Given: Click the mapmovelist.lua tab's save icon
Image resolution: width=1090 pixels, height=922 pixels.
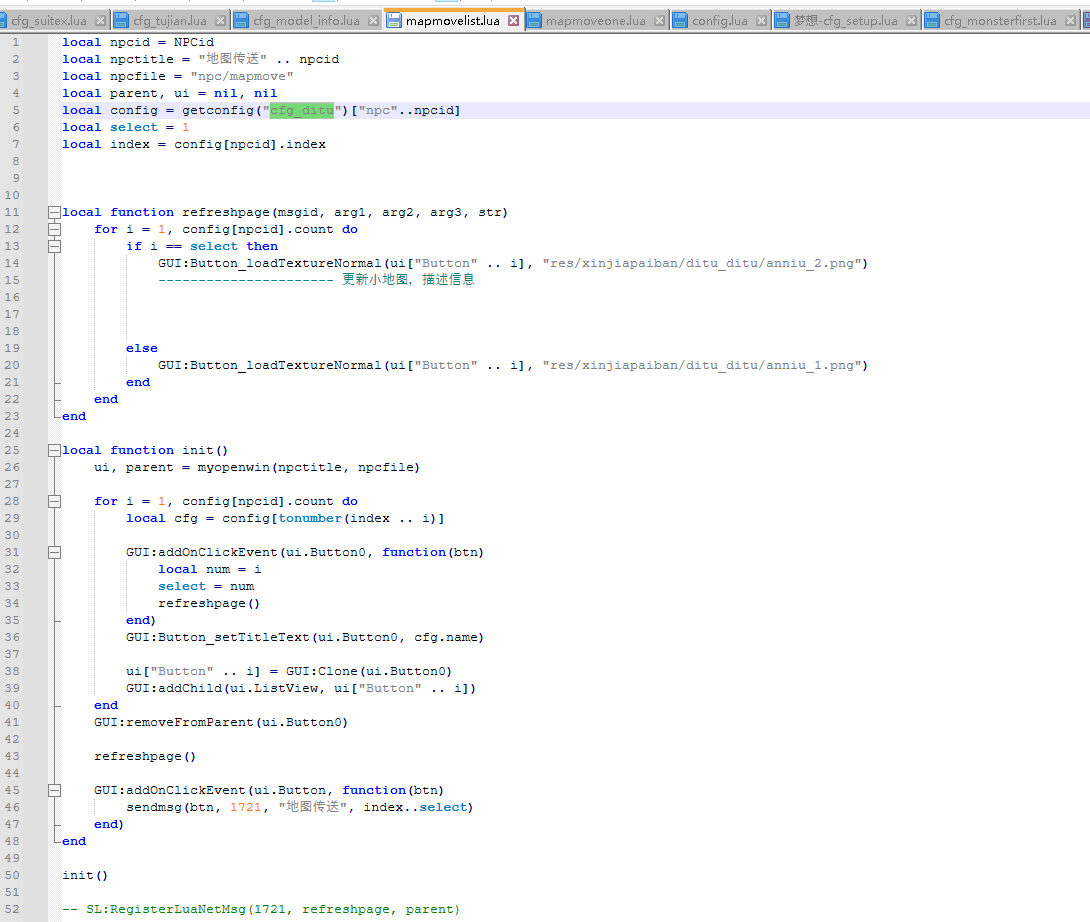Looking at the screenshot, I should 394,21.
